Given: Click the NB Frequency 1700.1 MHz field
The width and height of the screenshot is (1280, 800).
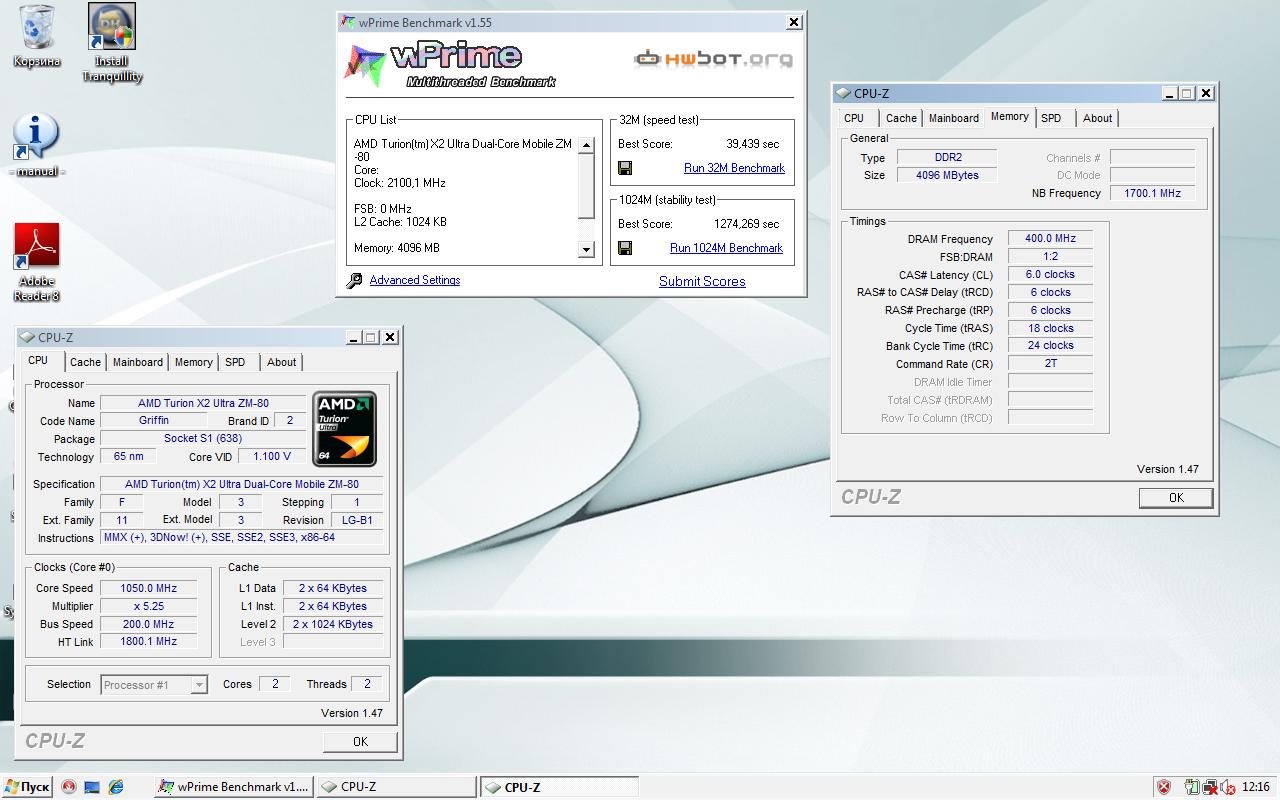Looking at the screenshot, I should 1152,193.
